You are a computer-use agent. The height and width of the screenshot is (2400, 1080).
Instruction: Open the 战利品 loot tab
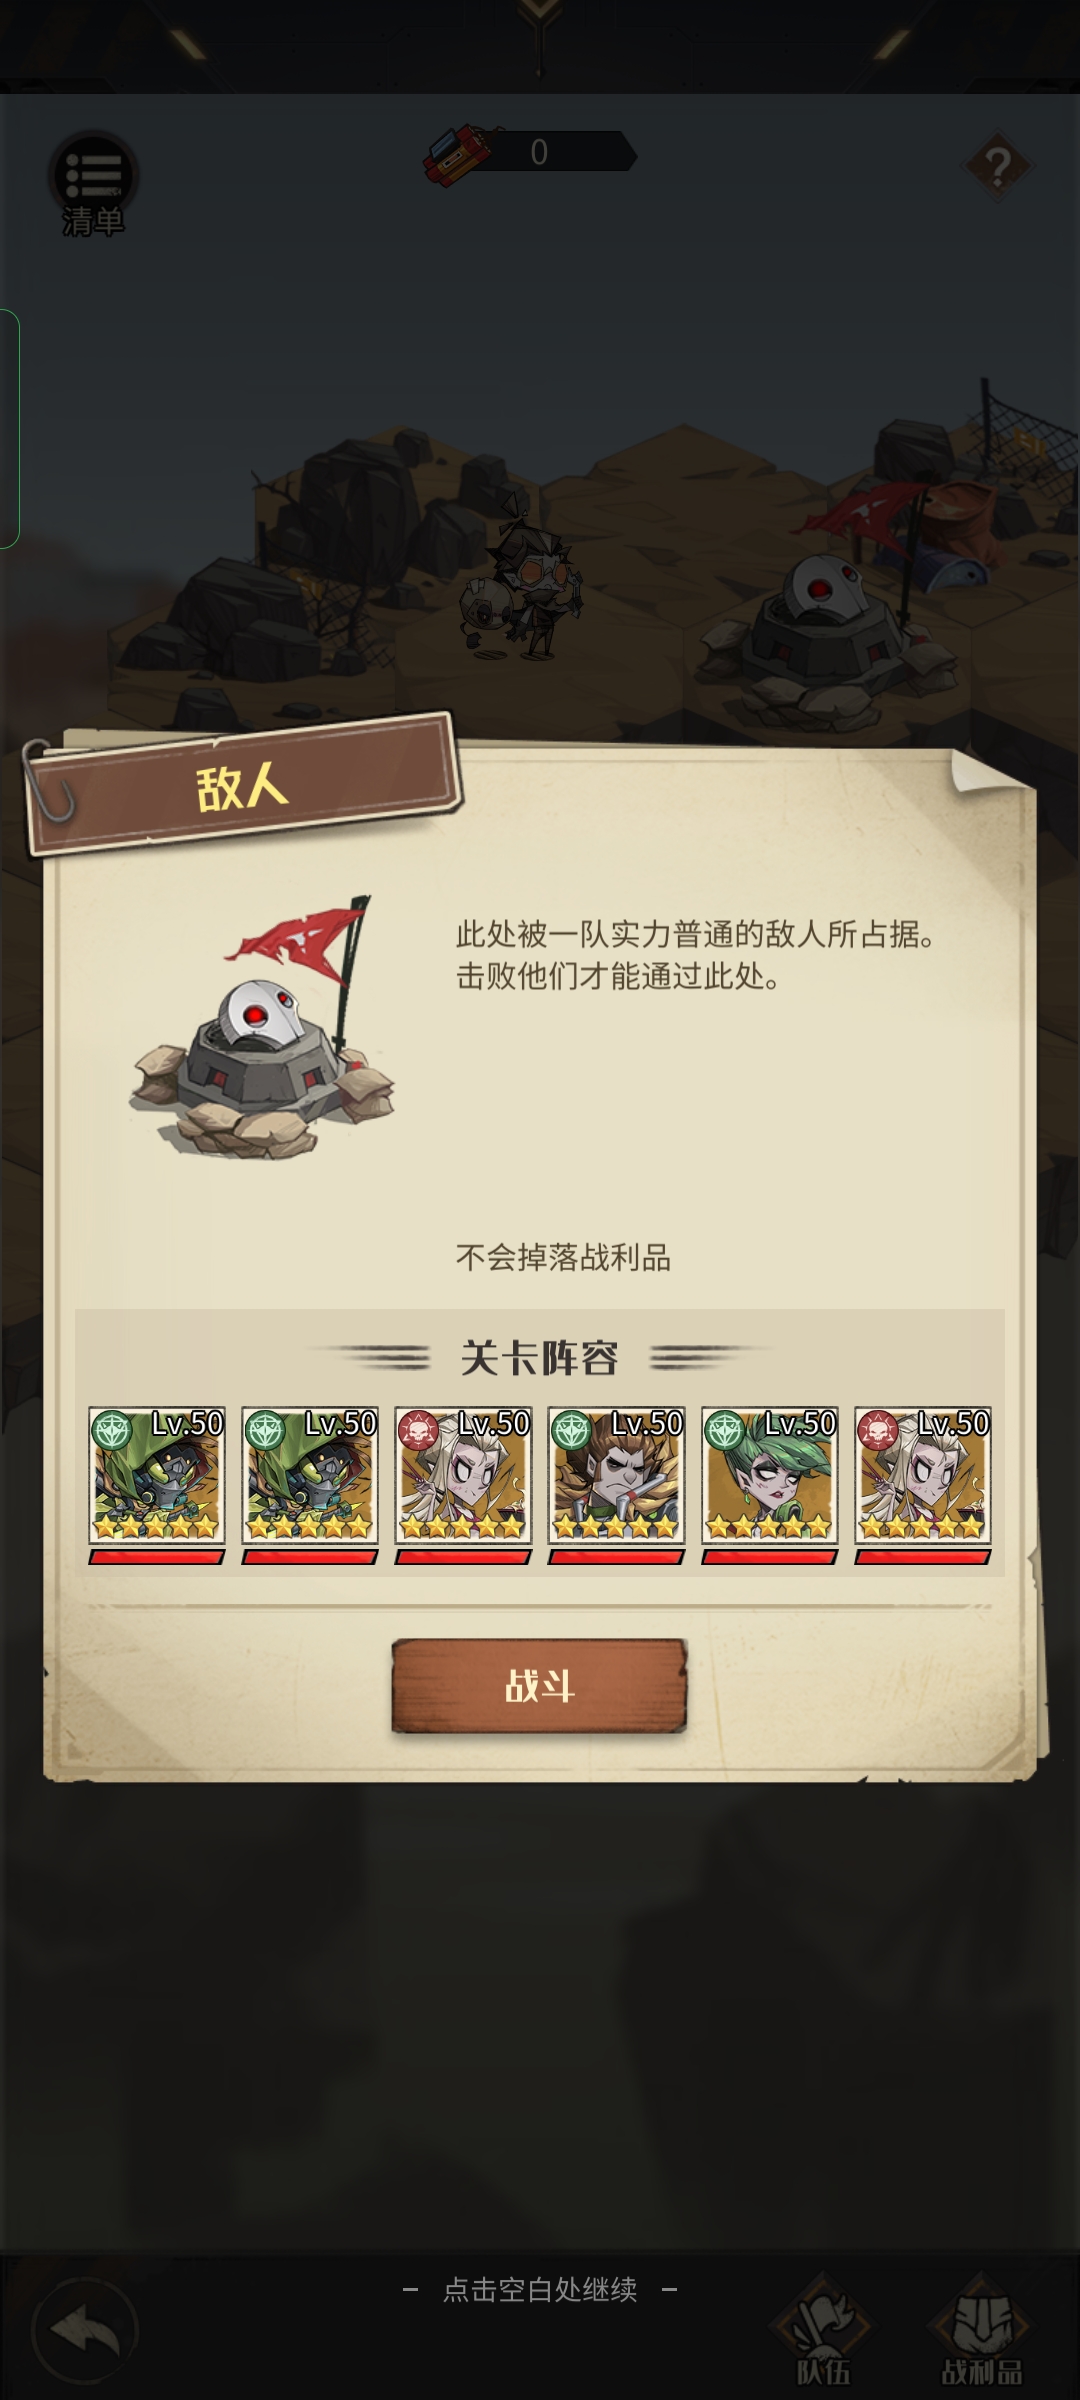pos(981,2332)
